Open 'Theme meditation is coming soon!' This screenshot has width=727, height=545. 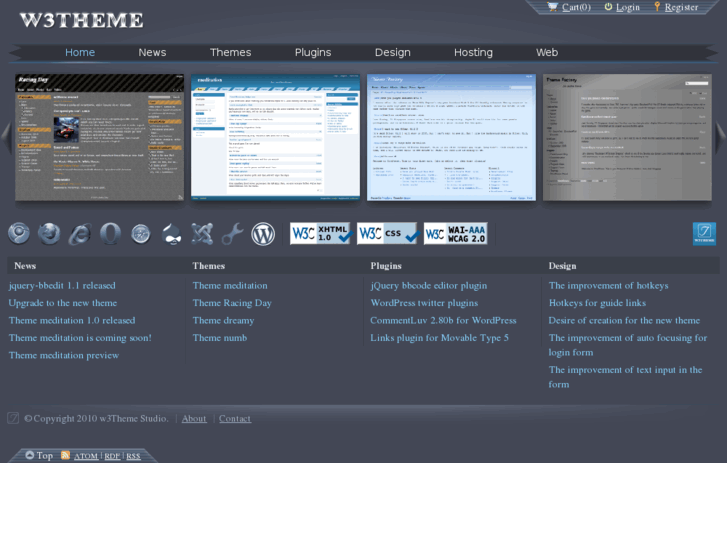pos(80,338)
